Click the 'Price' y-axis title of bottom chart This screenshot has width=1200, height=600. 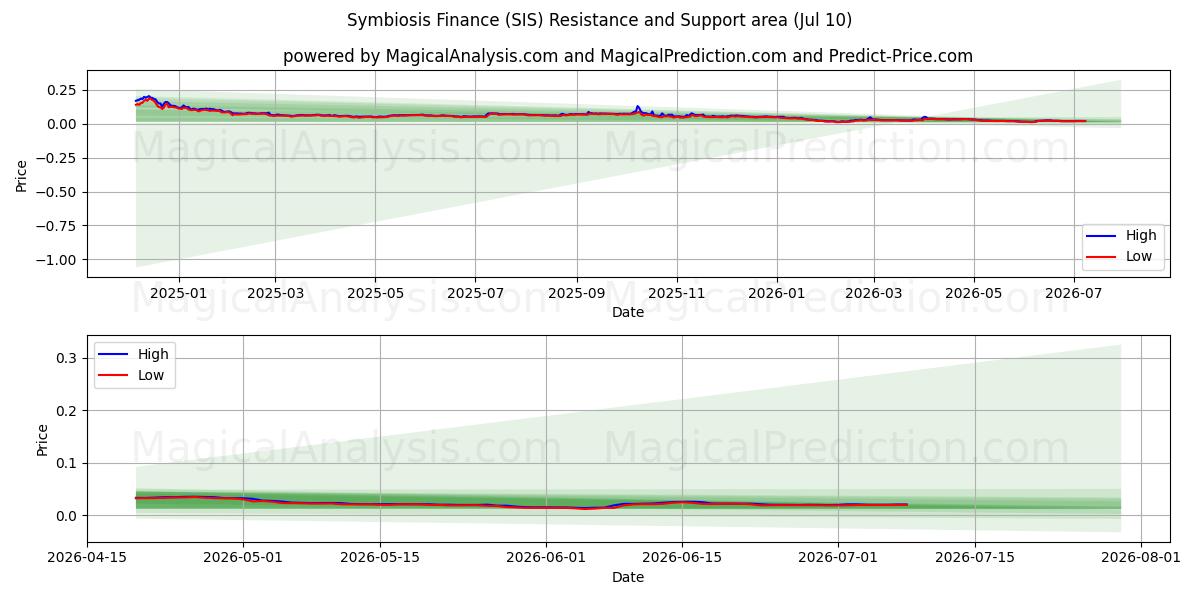click(x=42, y=440)
